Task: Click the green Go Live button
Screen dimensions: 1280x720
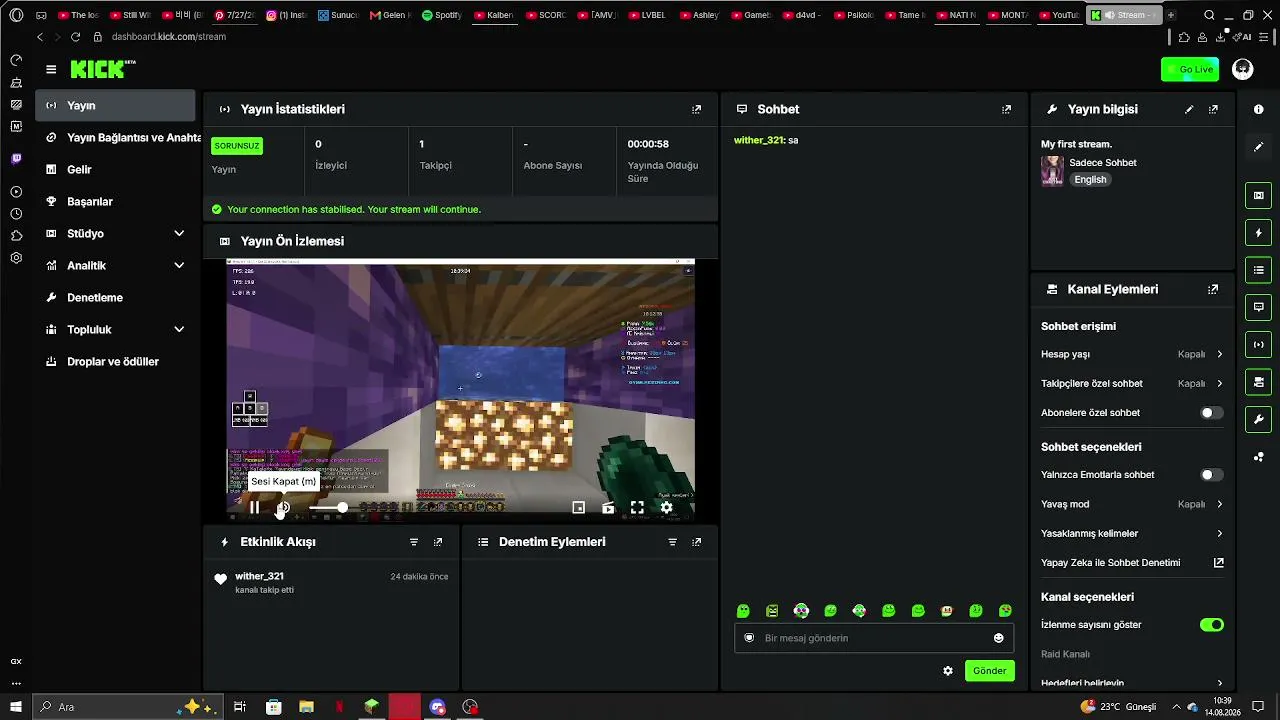Action: tap(1190, 69)
